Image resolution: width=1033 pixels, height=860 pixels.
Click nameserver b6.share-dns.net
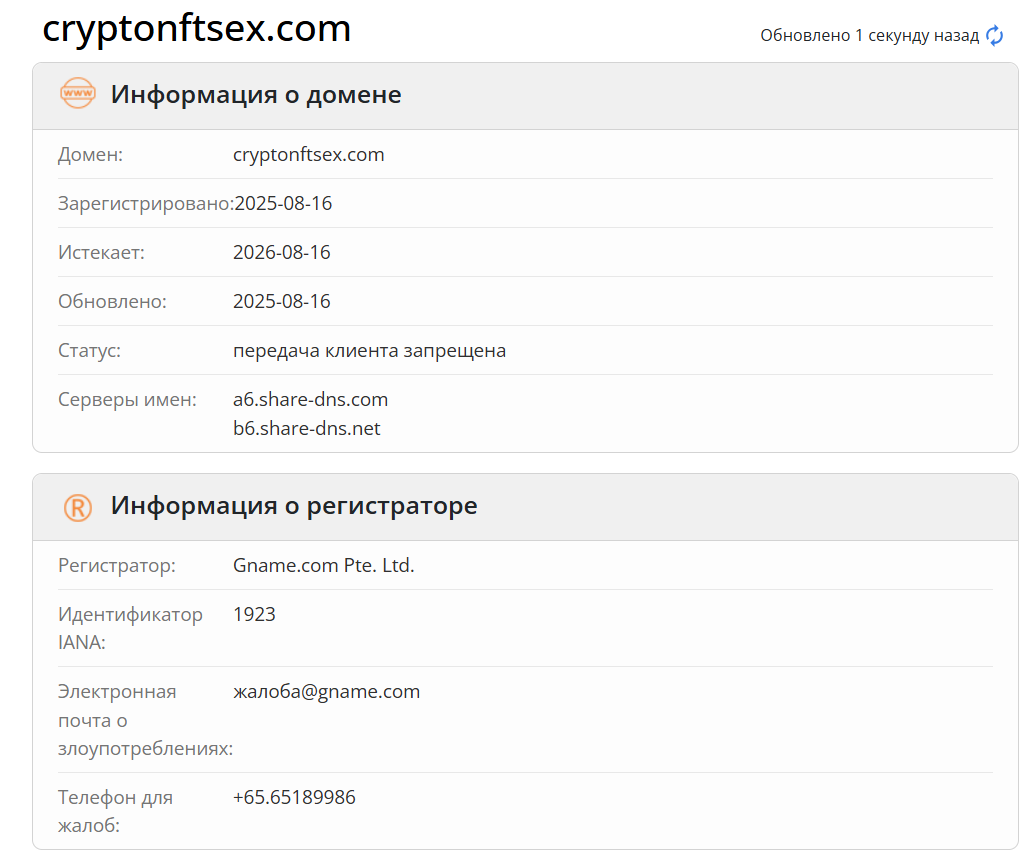[306, 428]
